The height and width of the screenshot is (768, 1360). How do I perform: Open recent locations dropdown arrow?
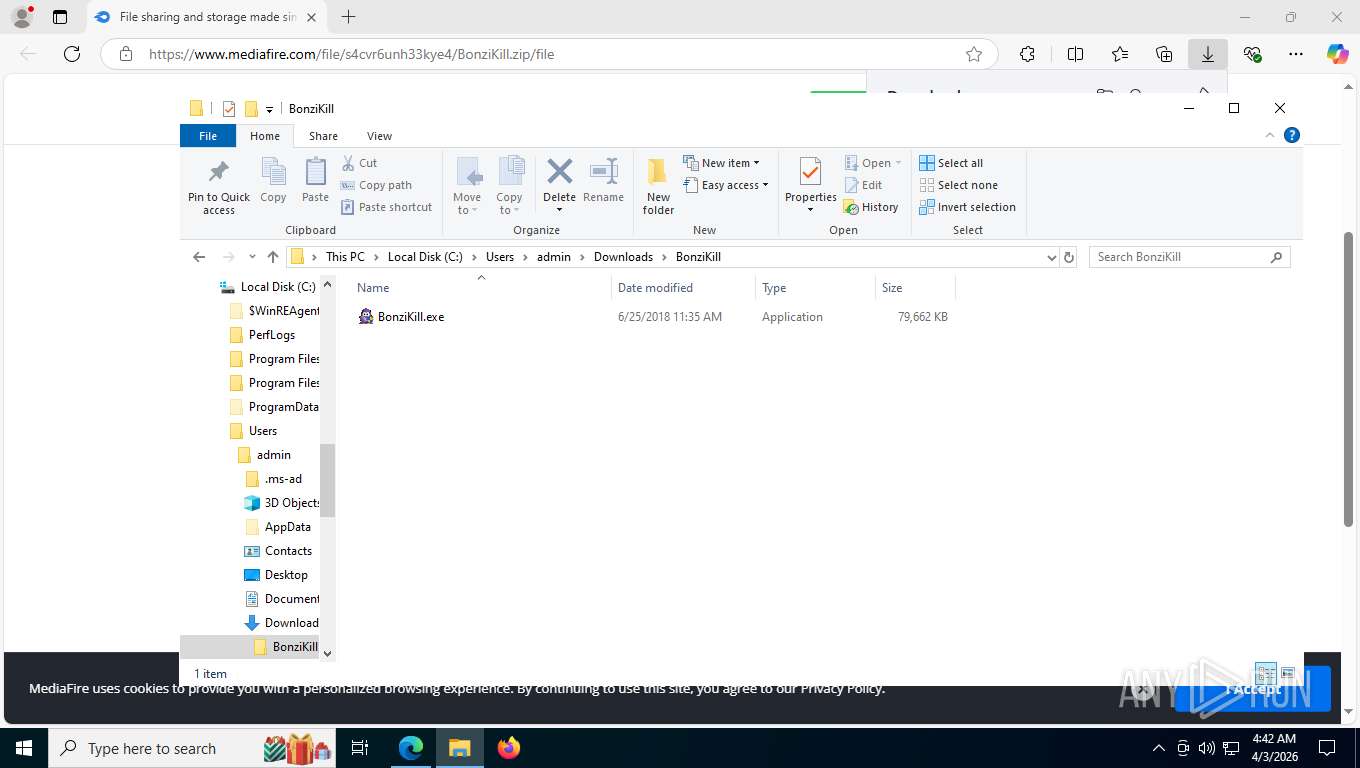252,257
